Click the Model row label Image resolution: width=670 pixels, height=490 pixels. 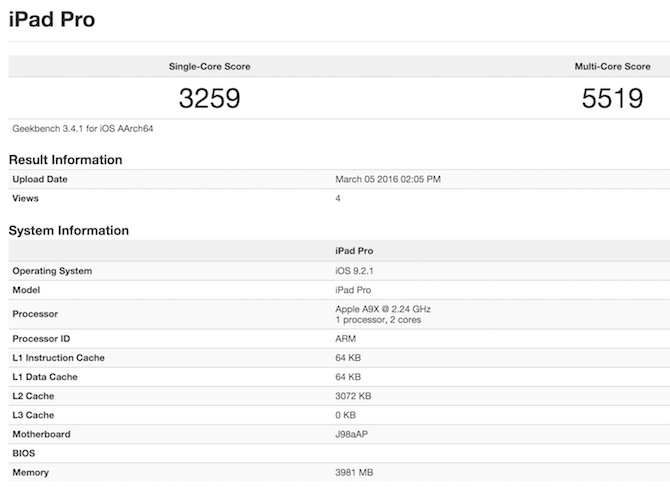[27, 290]
